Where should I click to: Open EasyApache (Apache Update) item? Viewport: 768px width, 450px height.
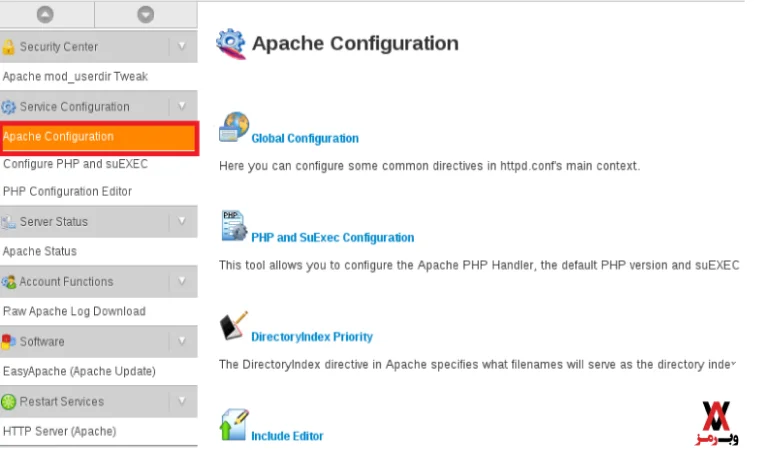(x=79, y=372)
